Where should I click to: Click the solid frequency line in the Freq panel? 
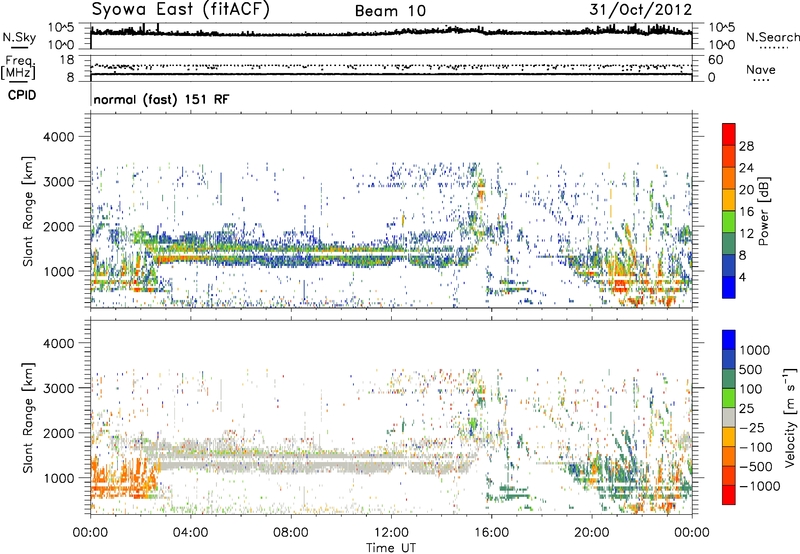tap(391, 74)
